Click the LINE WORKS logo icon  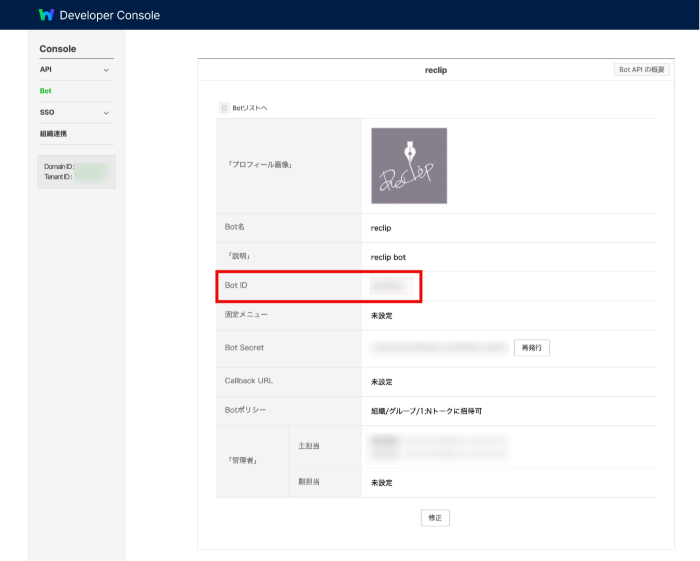46,15
